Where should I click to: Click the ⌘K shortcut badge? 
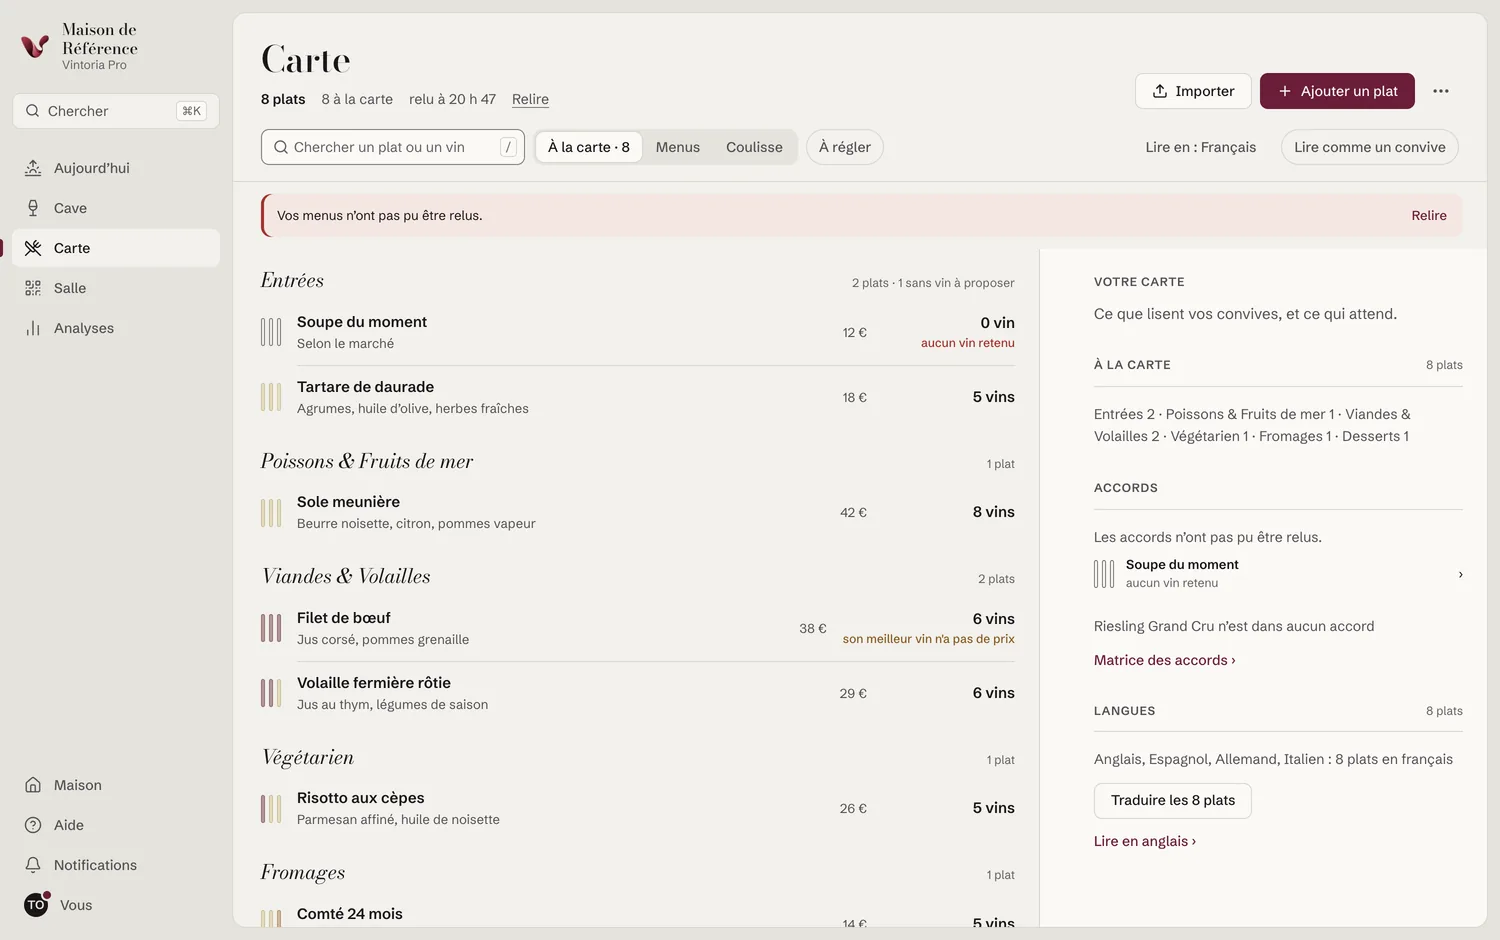tap(191, 111)
